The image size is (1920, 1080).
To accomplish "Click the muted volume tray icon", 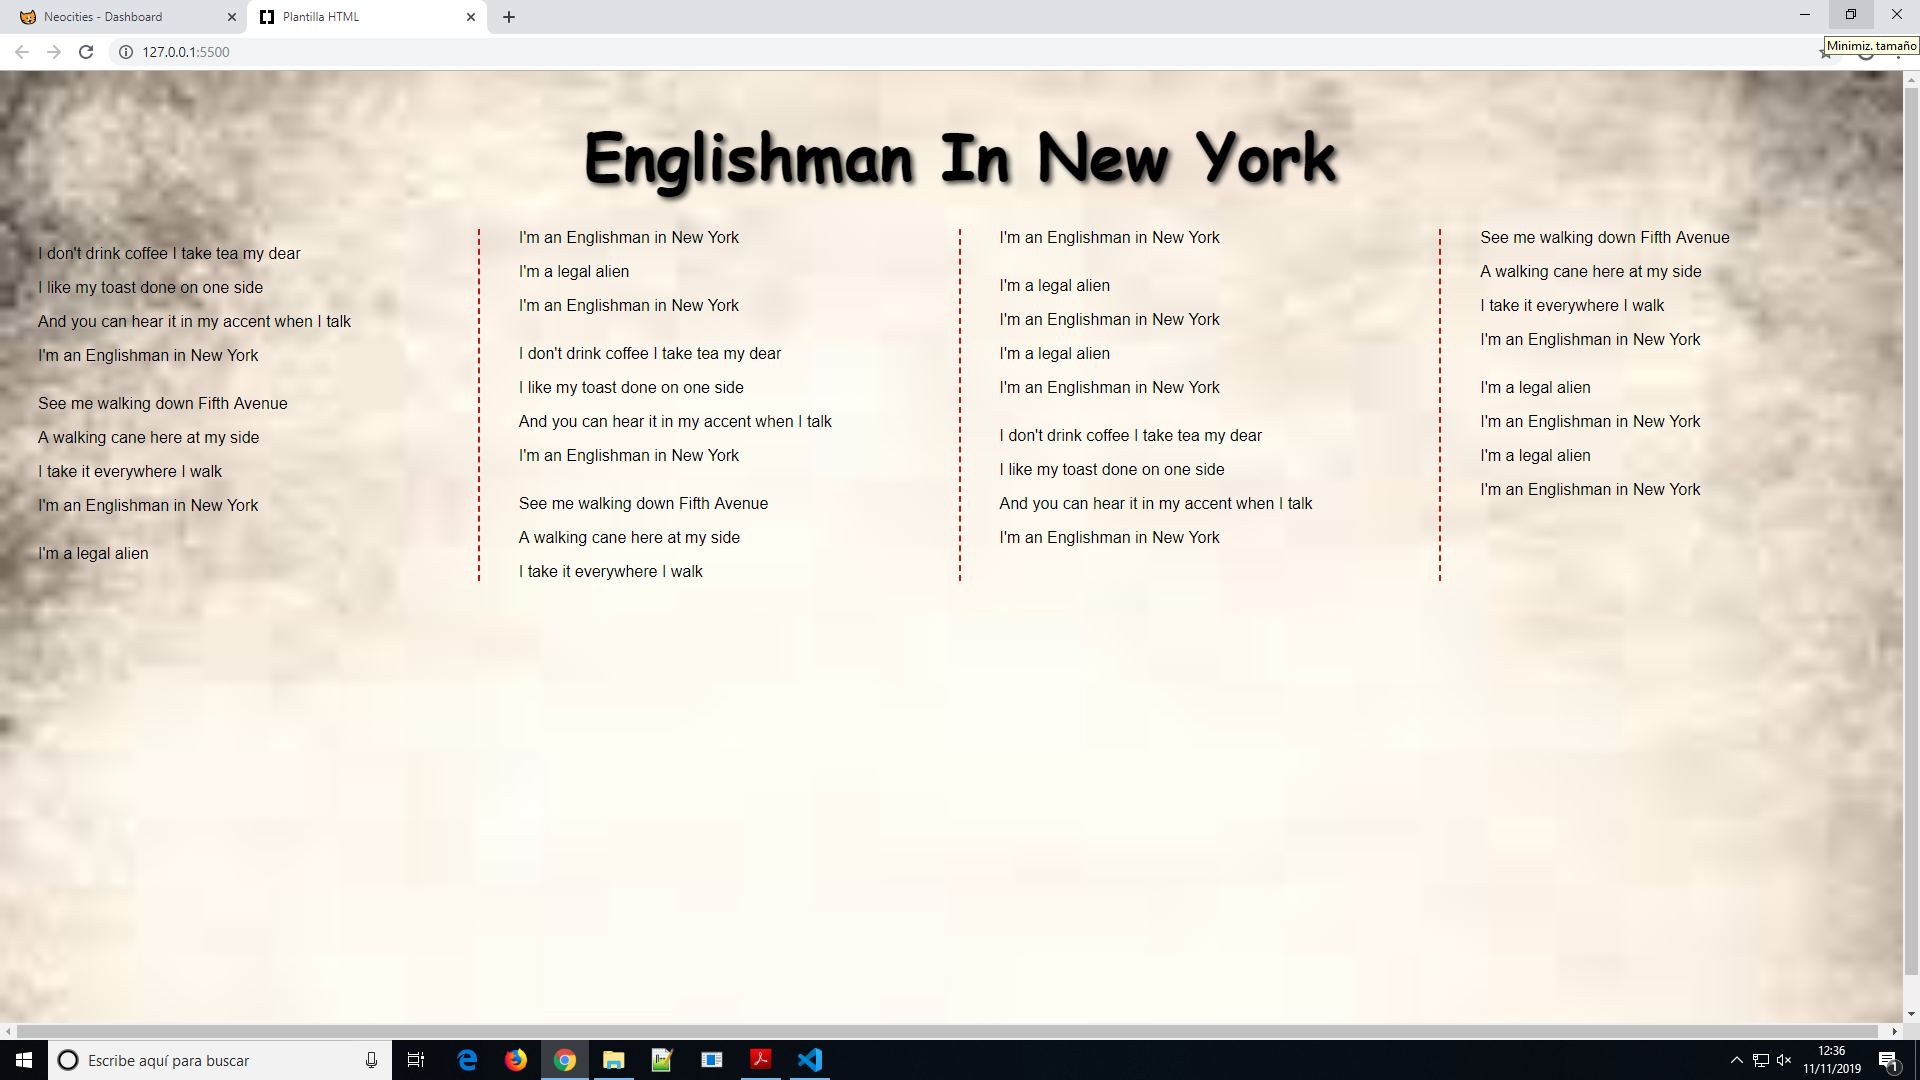I will click(1784, 1060).
